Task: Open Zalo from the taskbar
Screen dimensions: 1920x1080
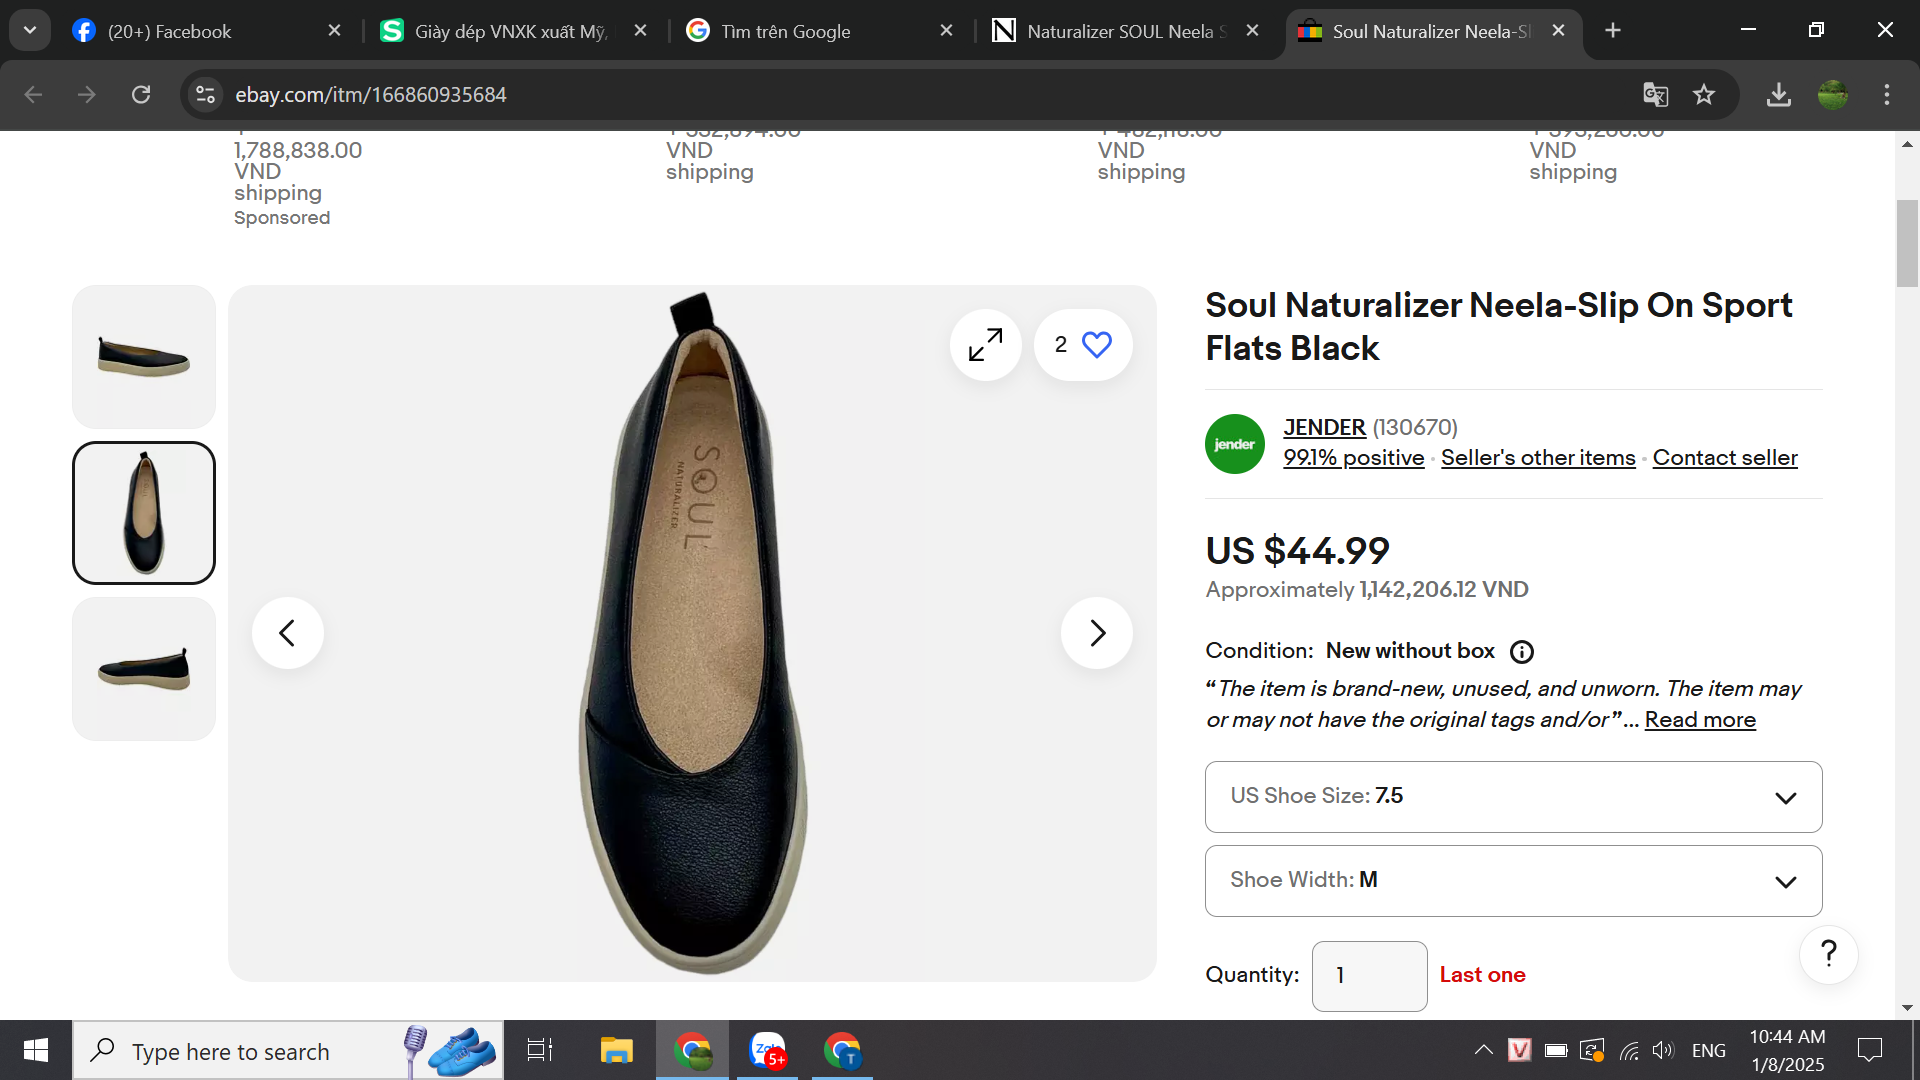Action: (x=767, y=1051)
